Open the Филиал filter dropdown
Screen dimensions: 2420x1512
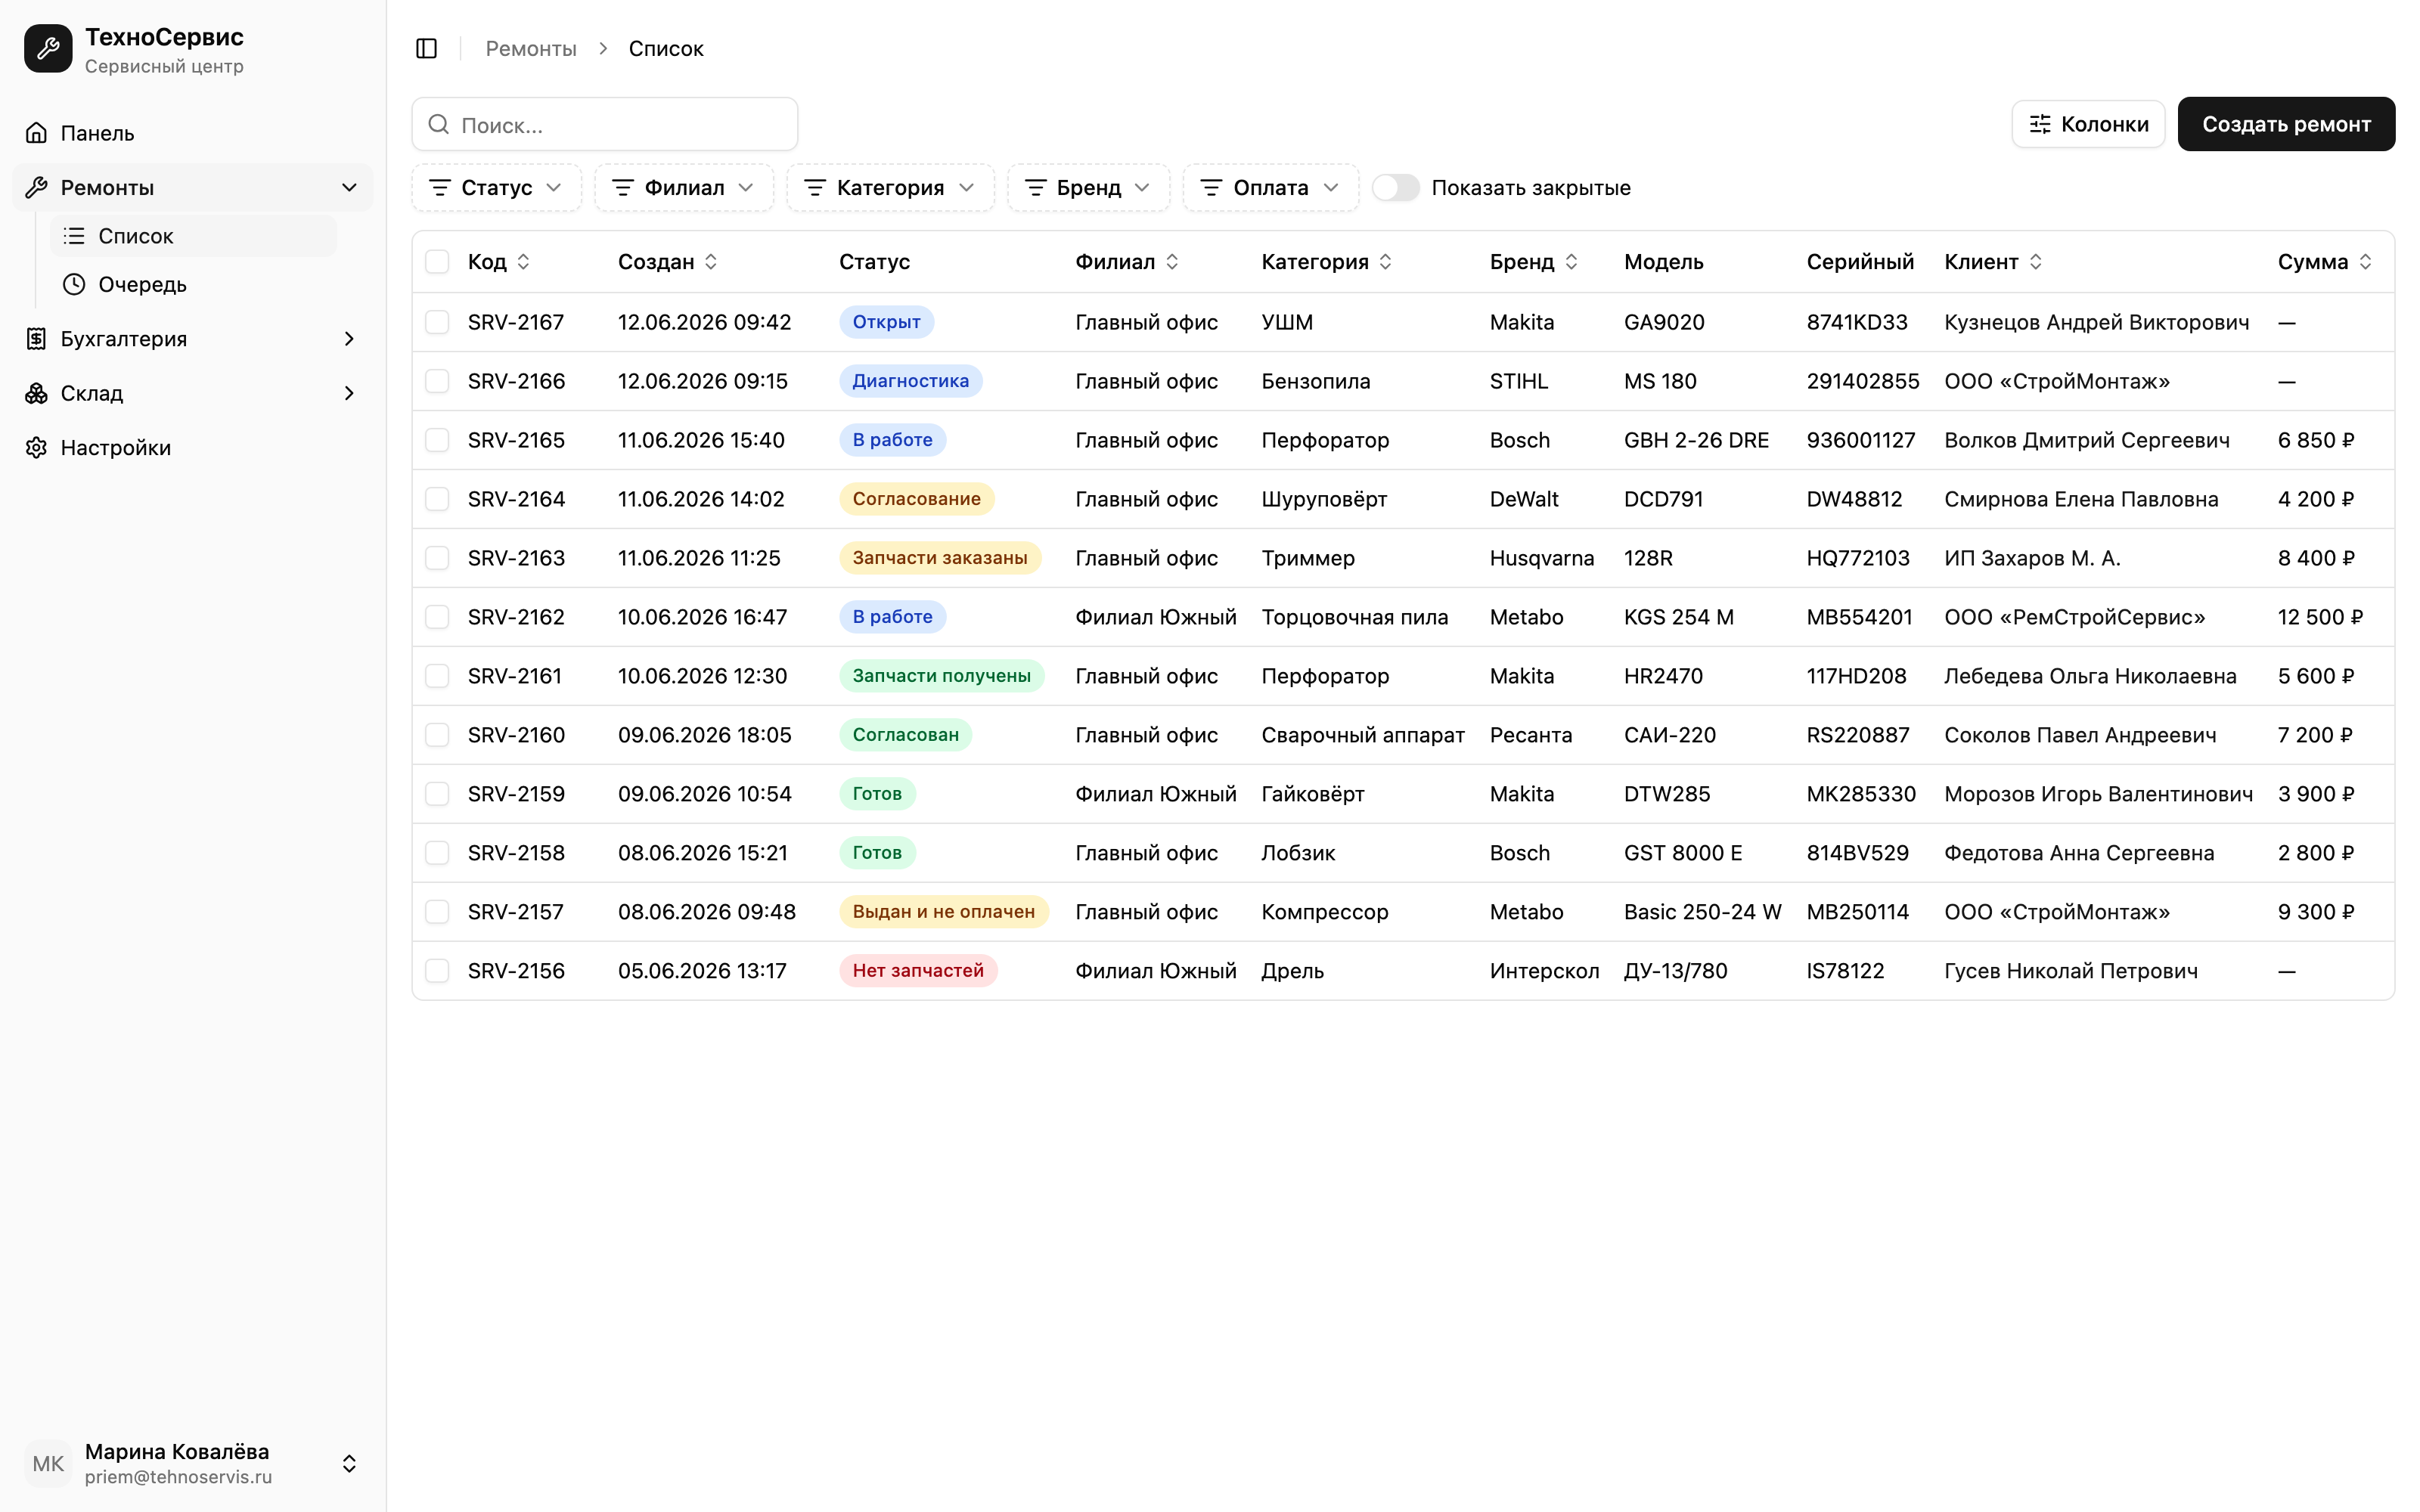coord(684,187)
